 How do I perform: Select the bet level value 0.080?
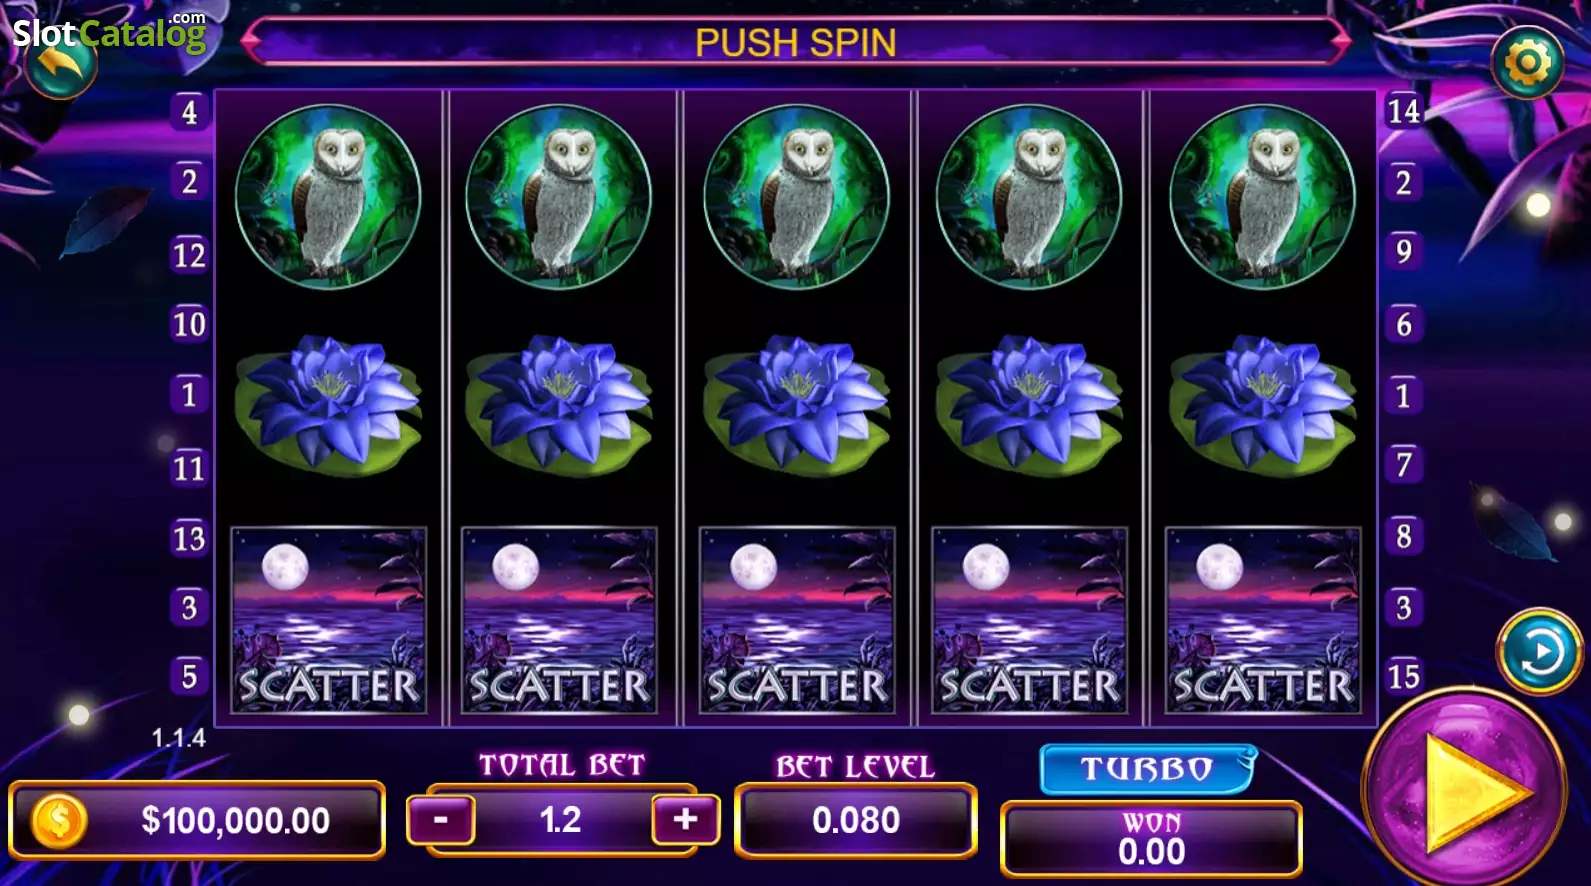click(856, 820)
